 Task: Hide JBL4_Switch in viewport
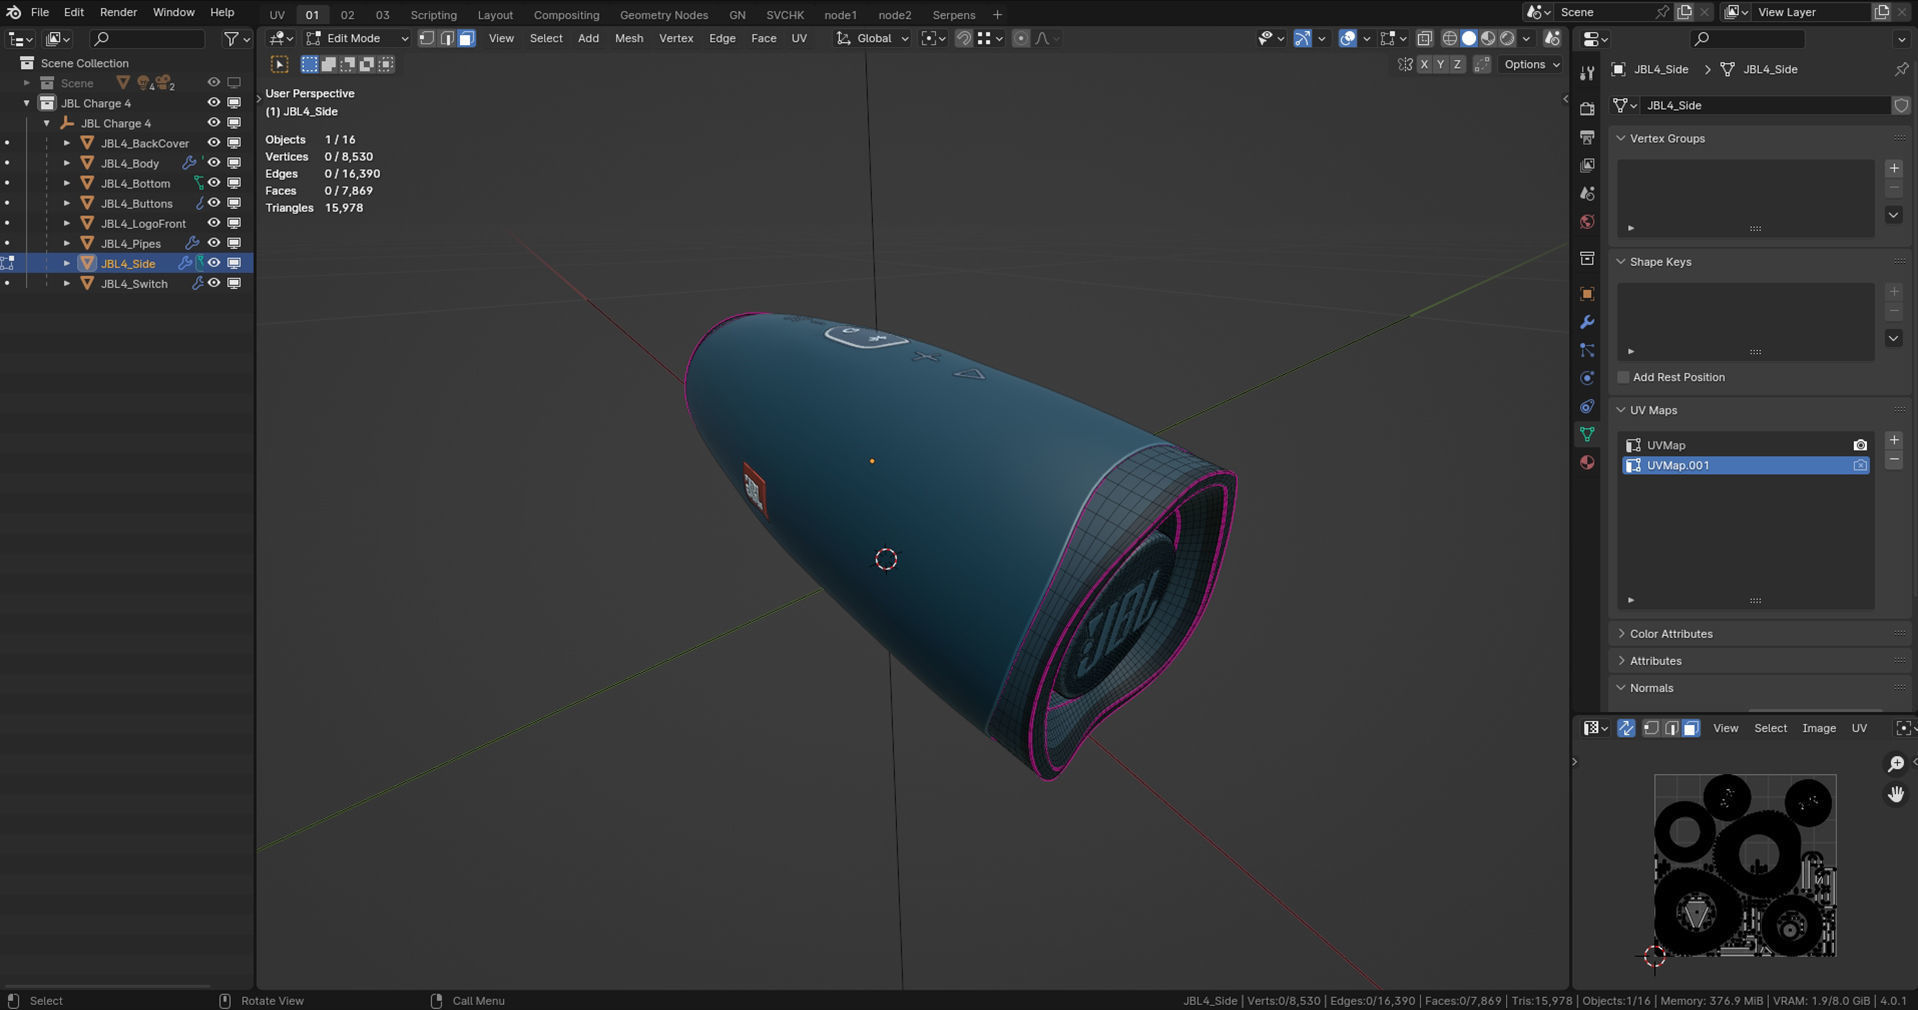(x=213, y=283)
